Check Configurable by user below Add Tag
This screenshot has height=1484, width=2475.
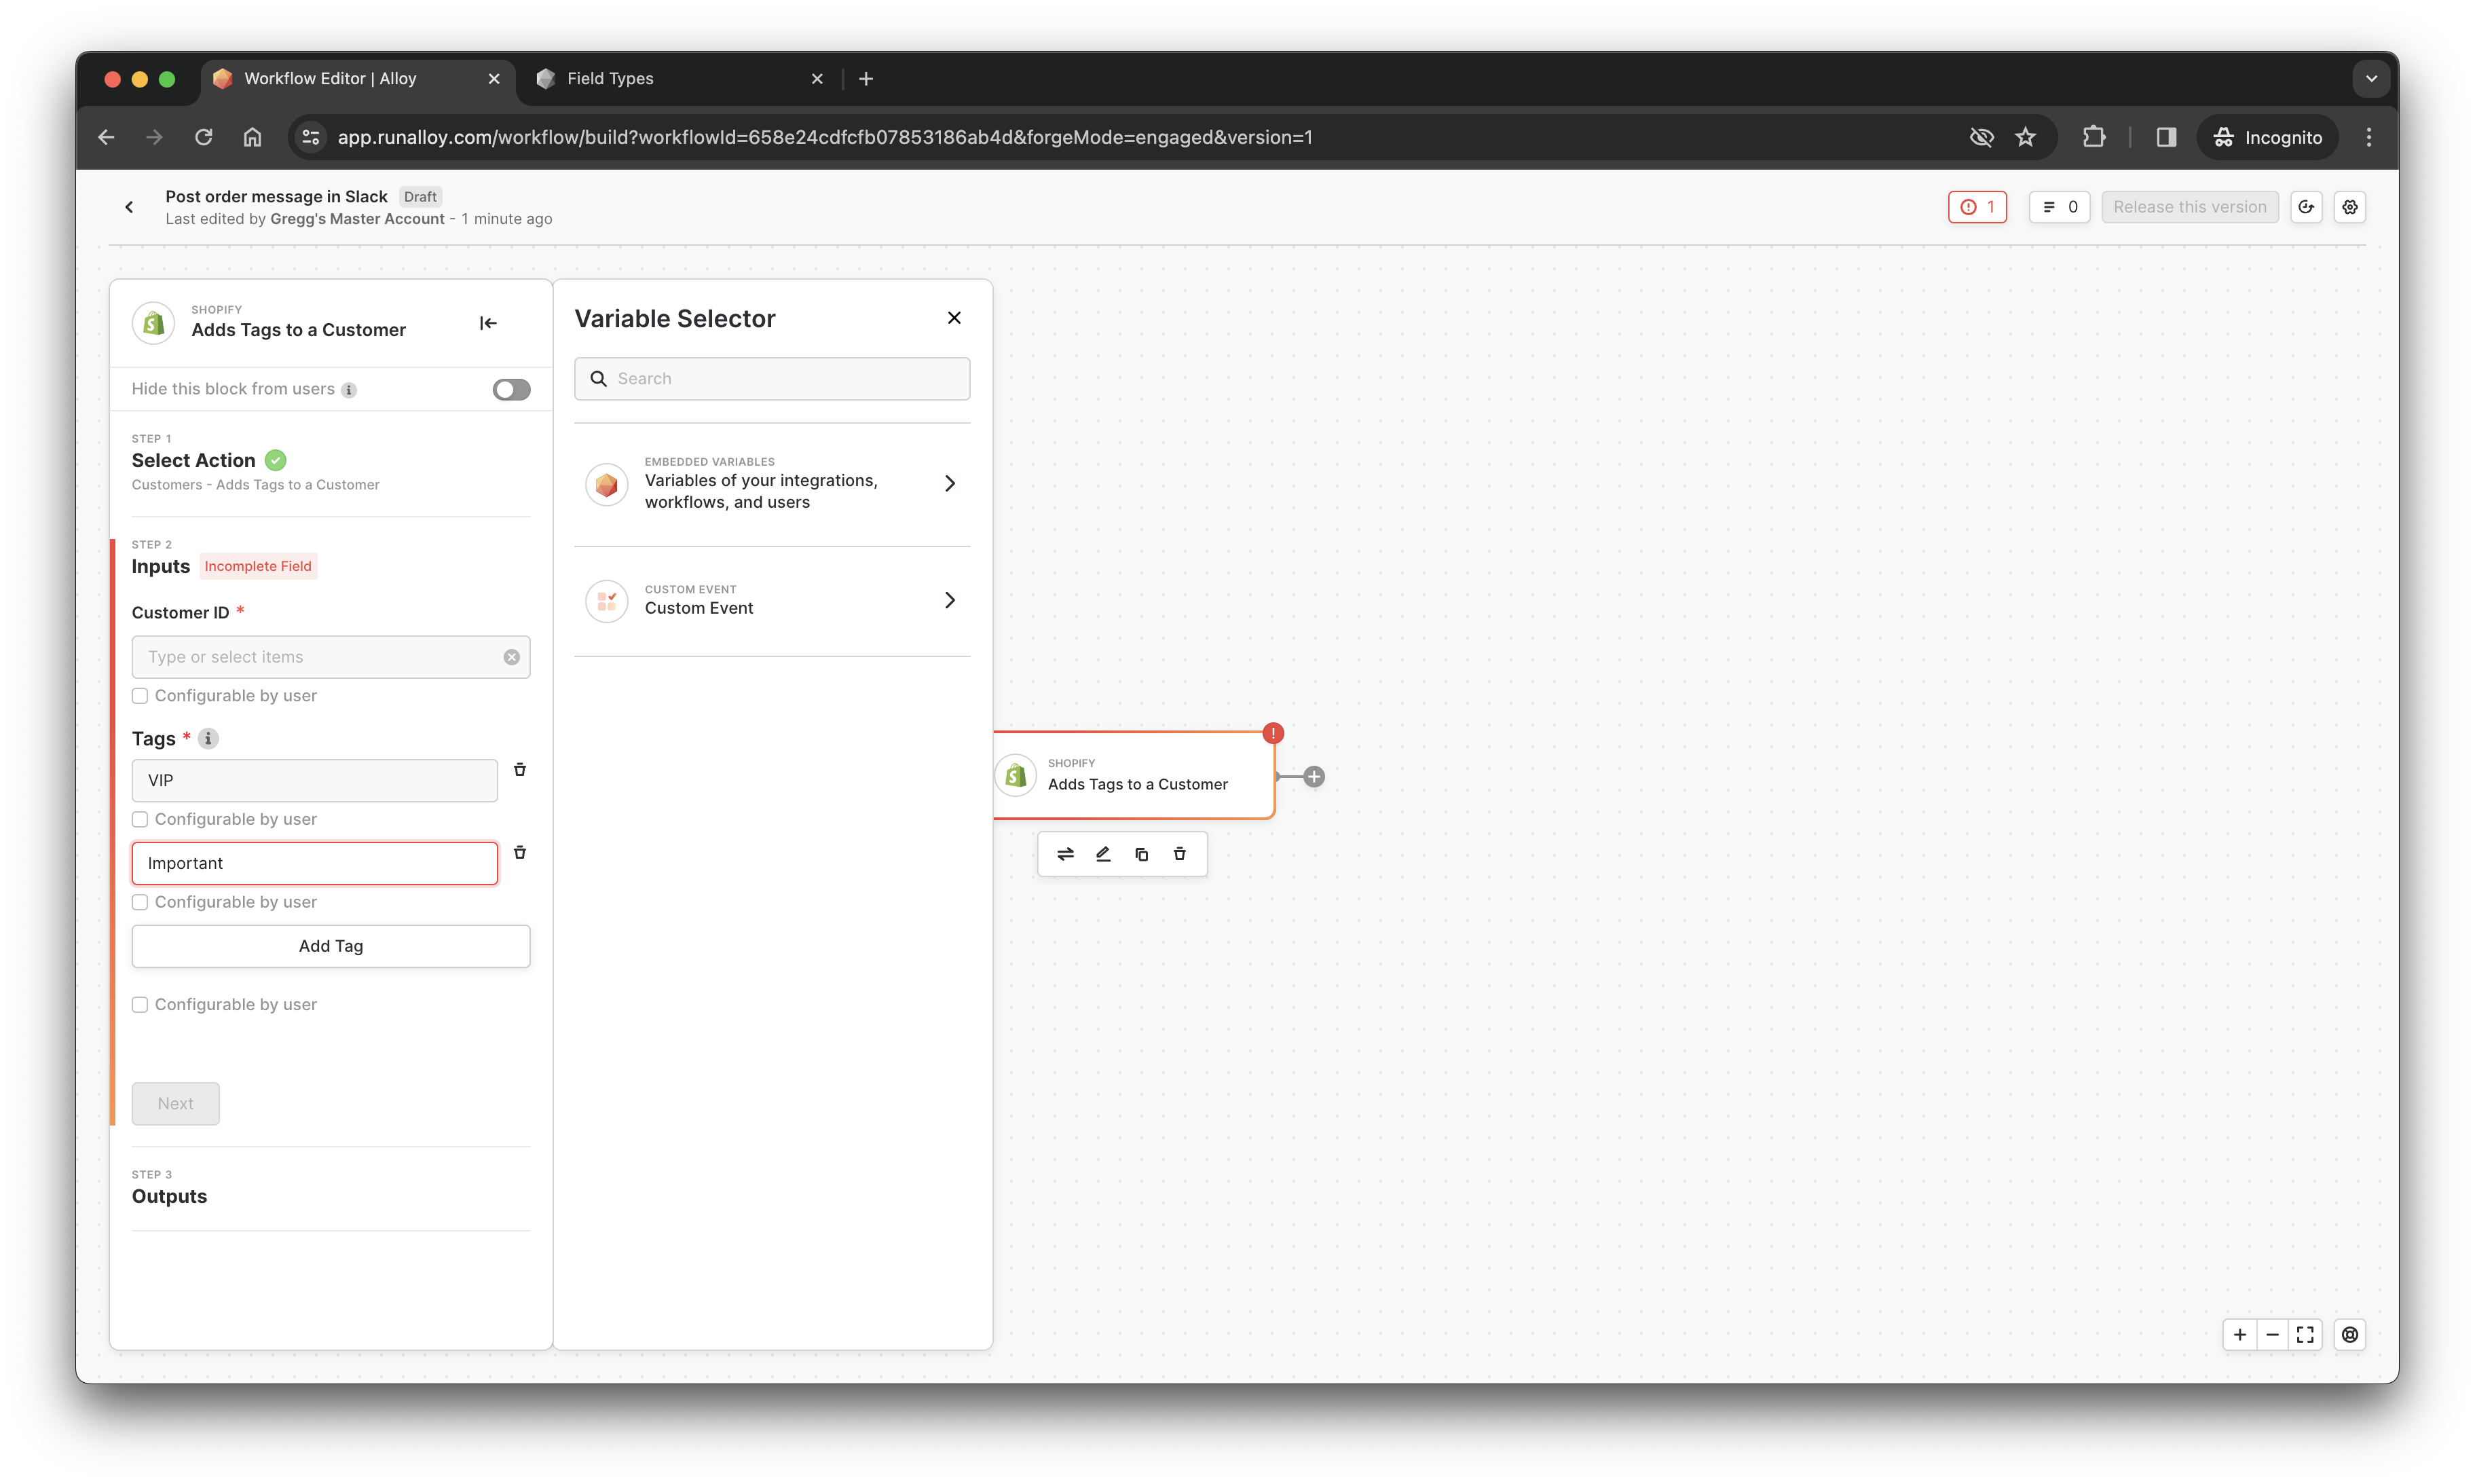[x=140, y=1005]
